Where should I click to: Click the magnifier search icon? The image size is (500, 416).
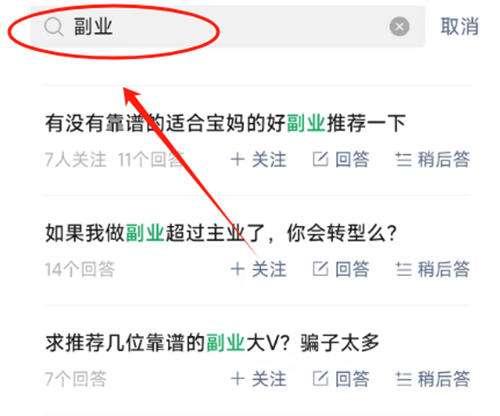click(53, 27)
